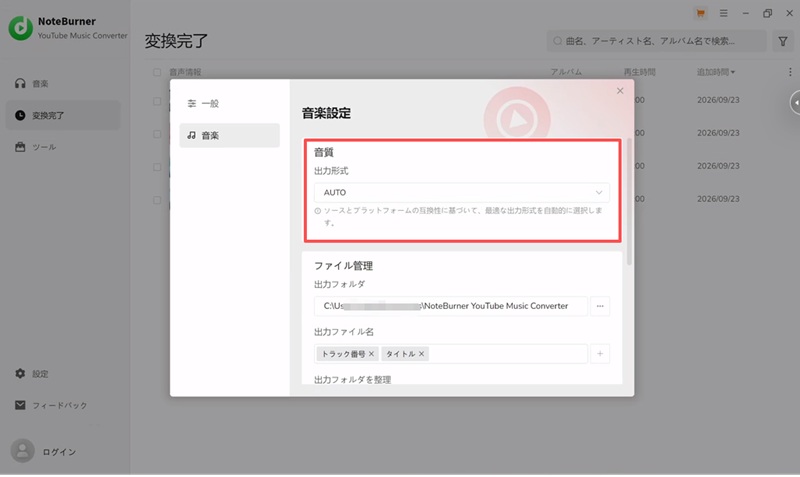Add a filename tag with plus button
The height and width of the screenshot is (477, 800).
pos(600,354)
